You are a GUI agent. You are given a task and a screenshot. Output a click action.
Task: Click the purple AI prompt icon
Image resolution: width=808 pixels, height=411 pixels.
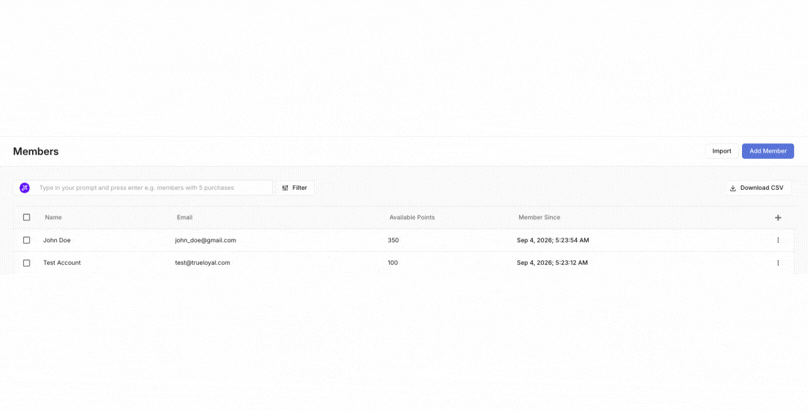(x=25, y=188)
